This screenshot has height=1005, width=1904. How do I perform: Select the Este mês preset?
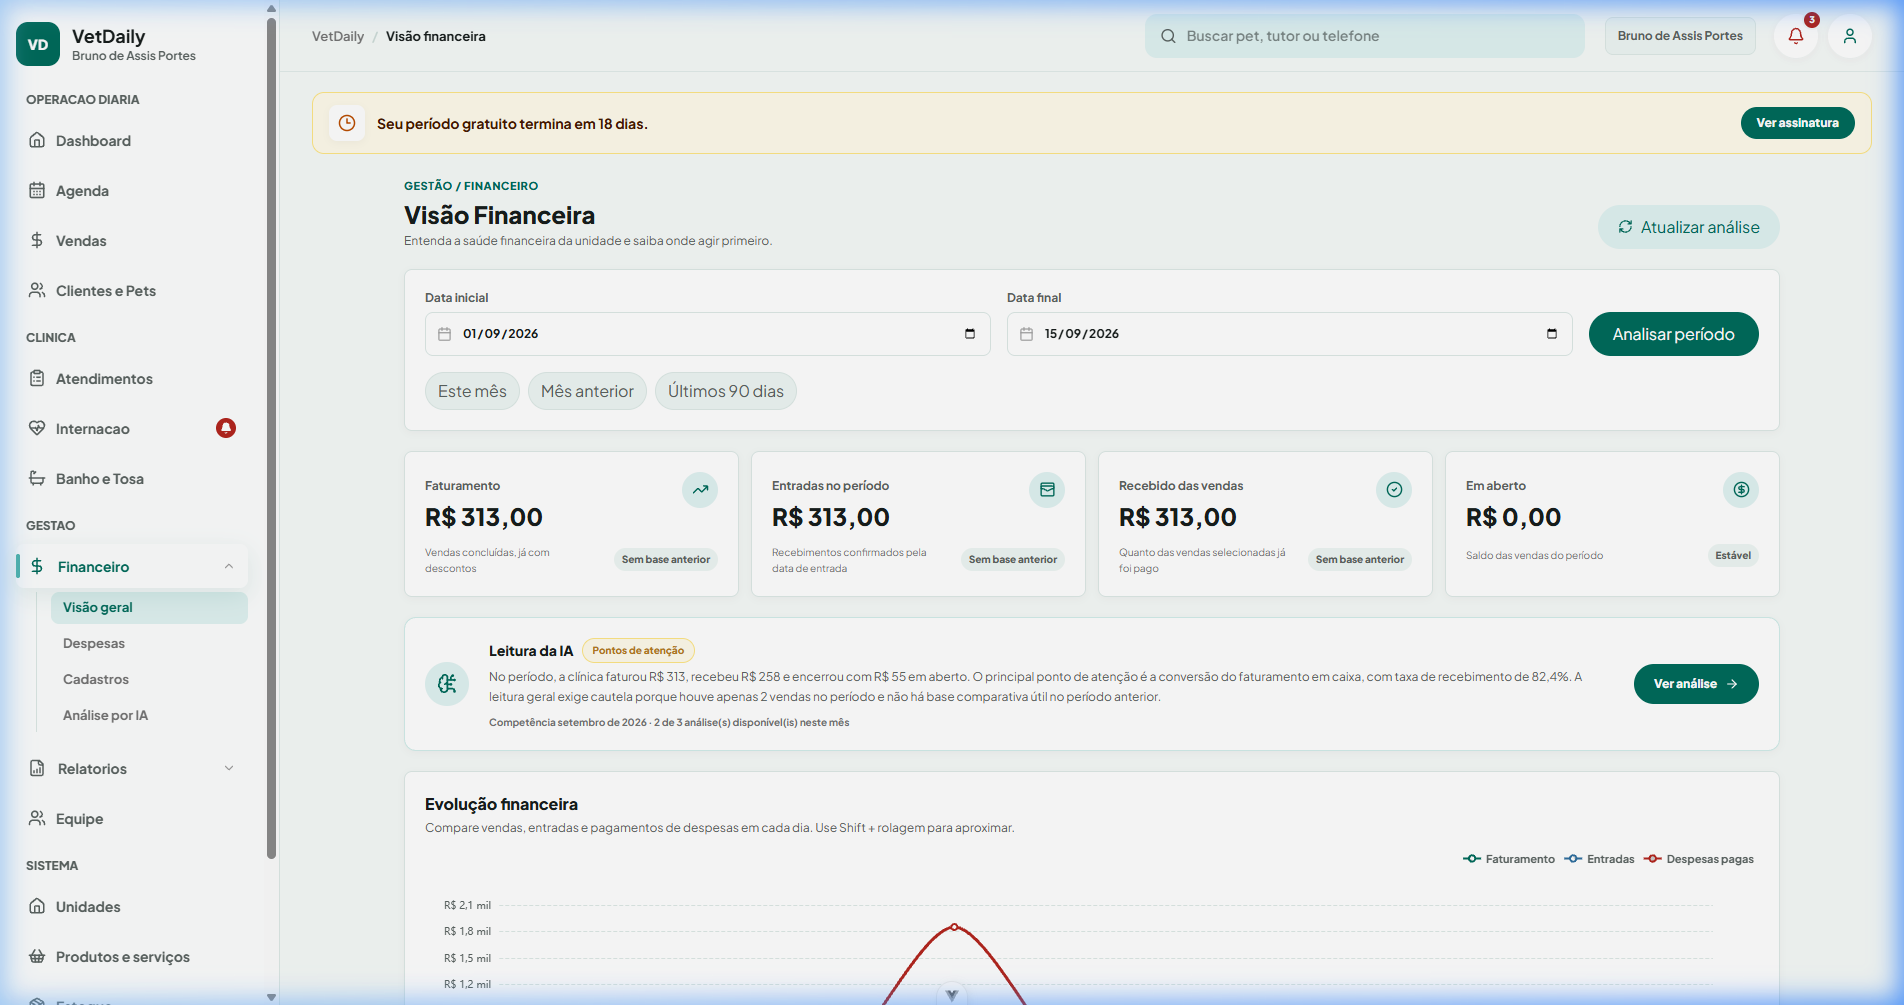[x=472, y=391]
